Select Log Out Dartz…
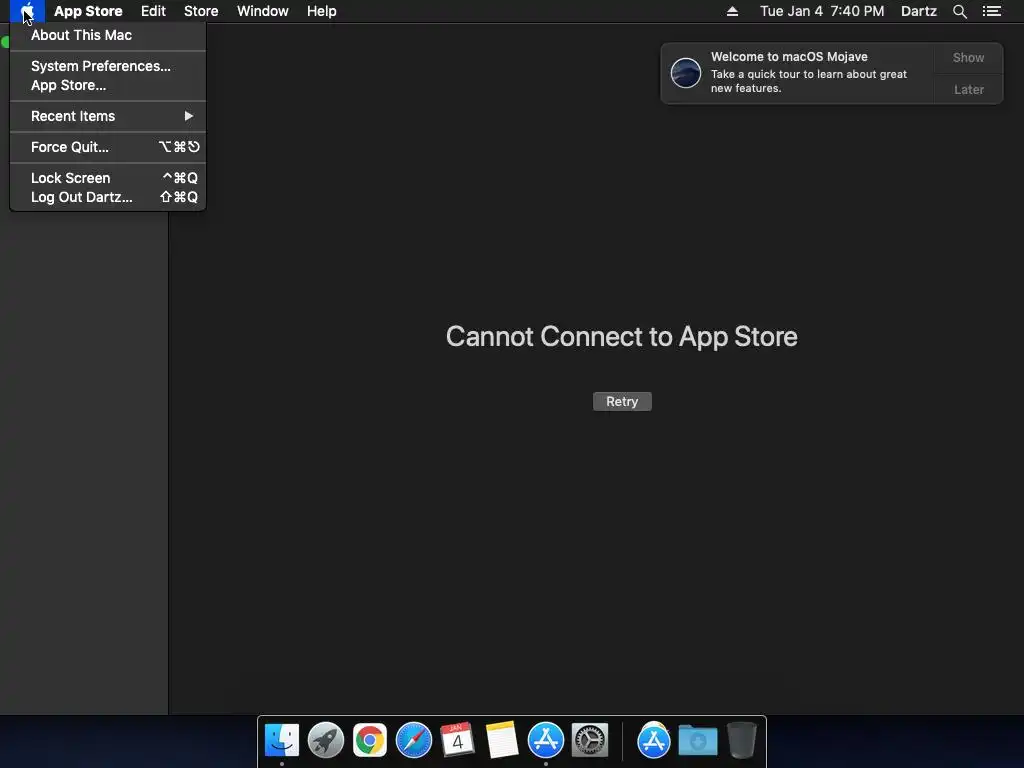The height and width of the screenshot is (768, 1024). click(x=108, y=197)
